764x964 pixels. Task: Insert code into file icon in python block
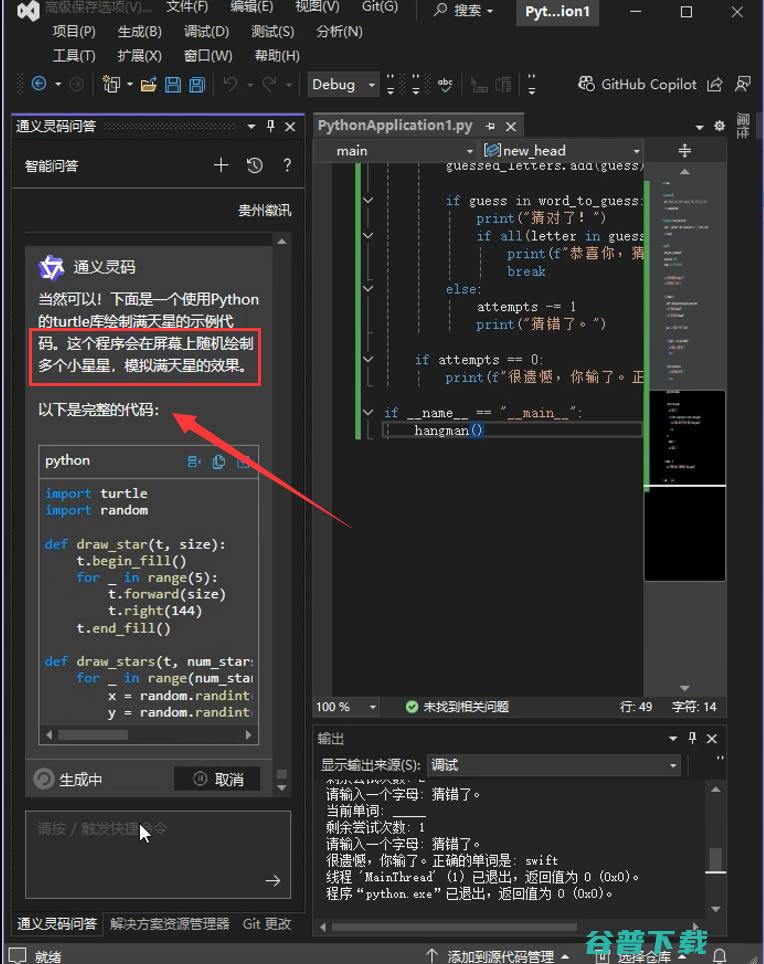(x=194, y=461)
